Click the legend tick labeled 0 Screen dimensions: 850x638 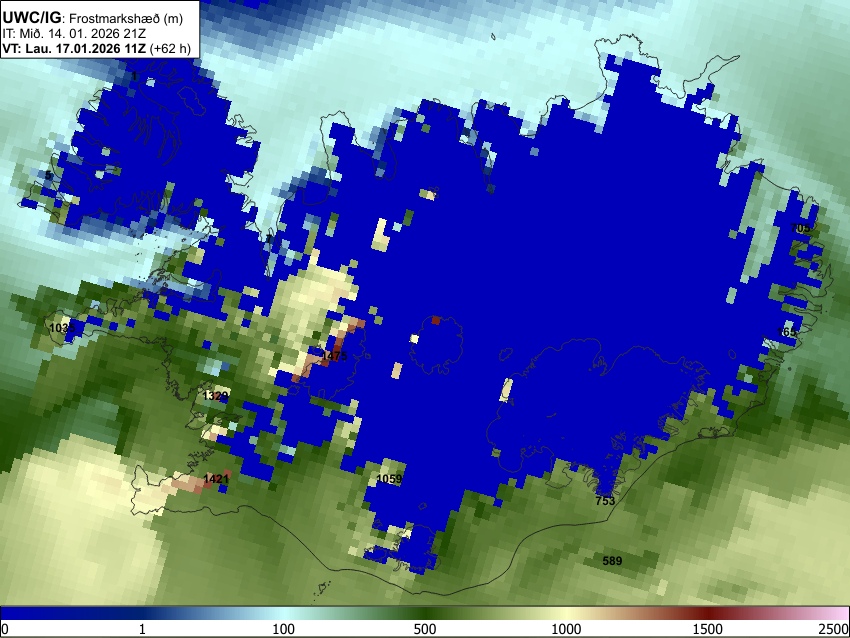click(5, 629)
